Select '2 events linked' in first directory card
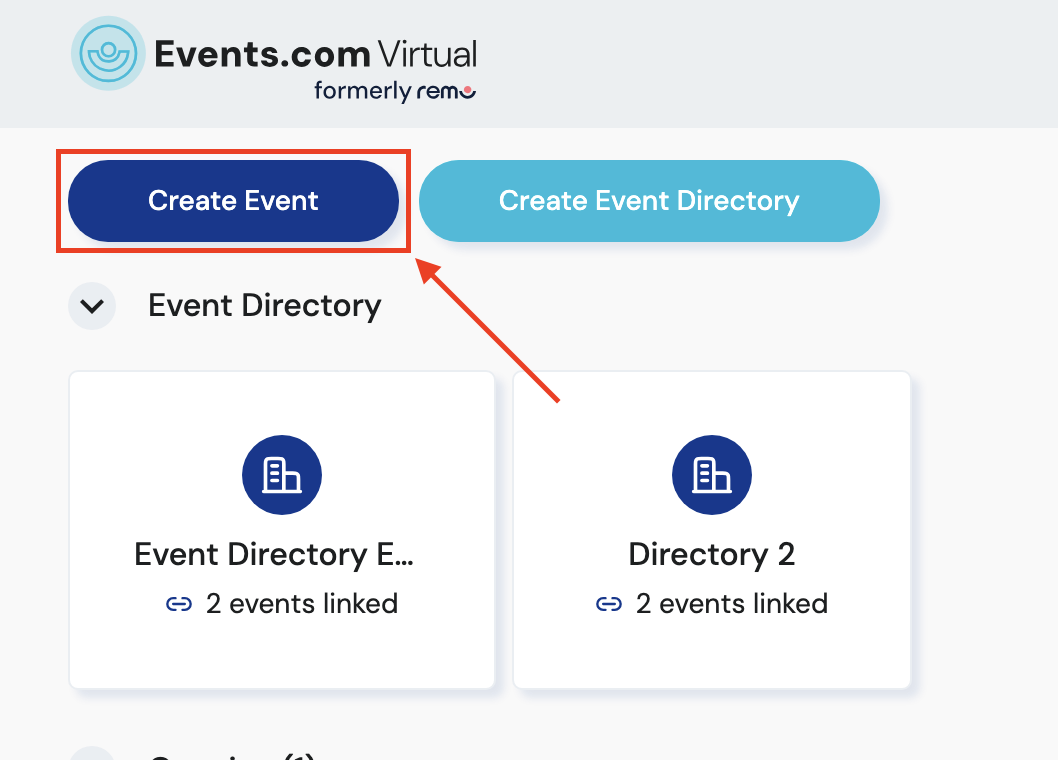1058x760 pixels. tap(301, 604)
